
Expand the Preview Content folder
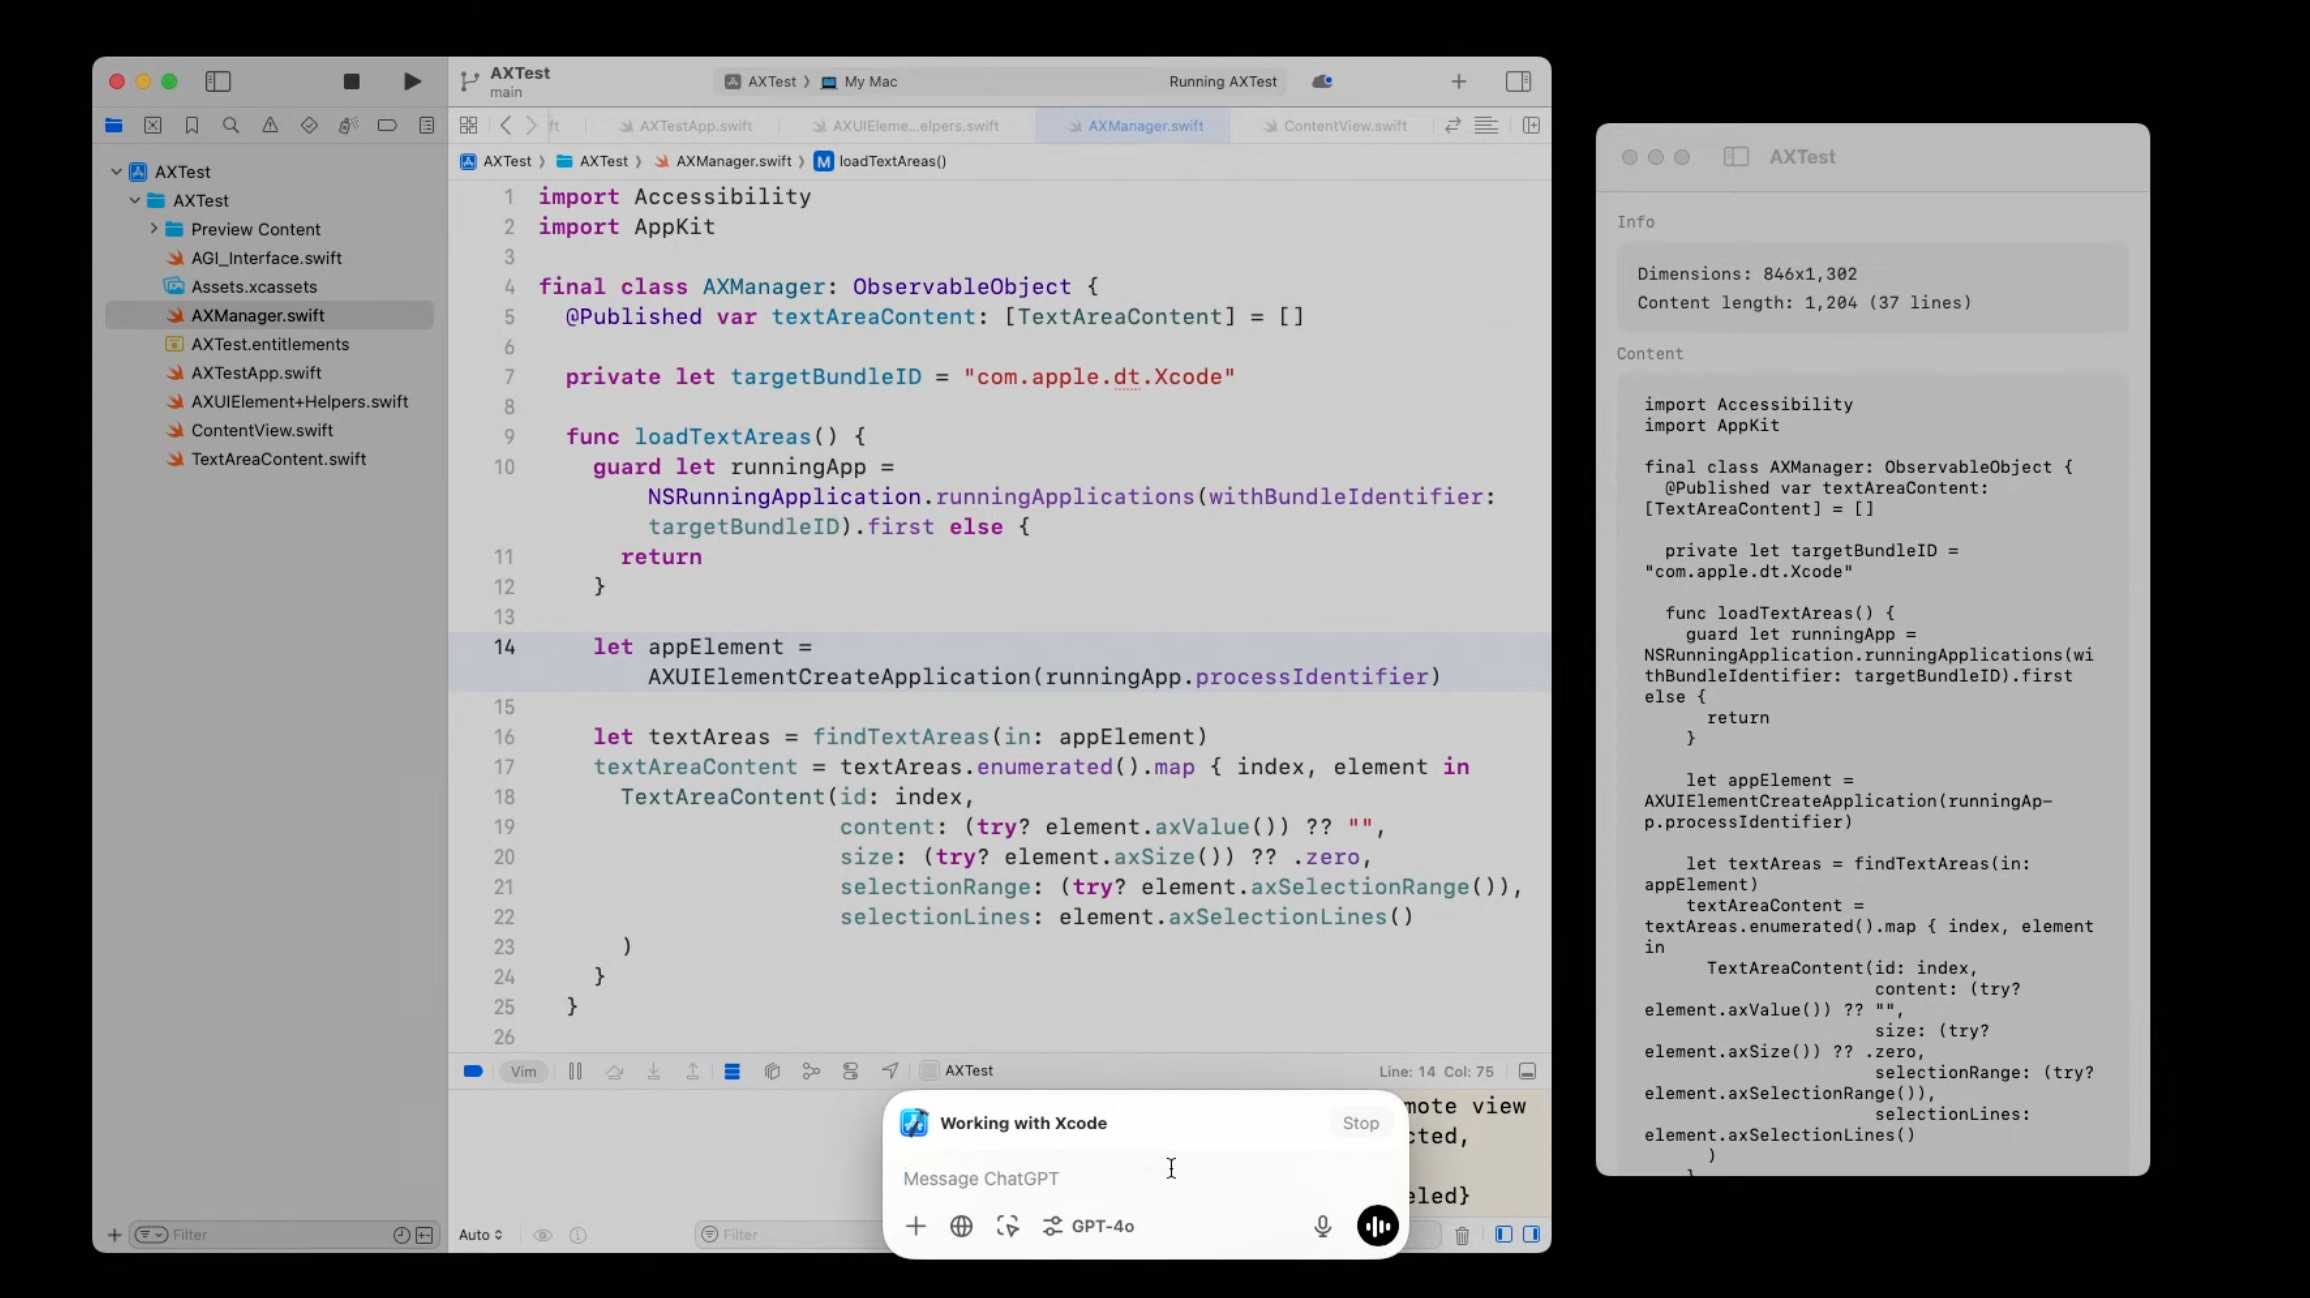point(153,228)
